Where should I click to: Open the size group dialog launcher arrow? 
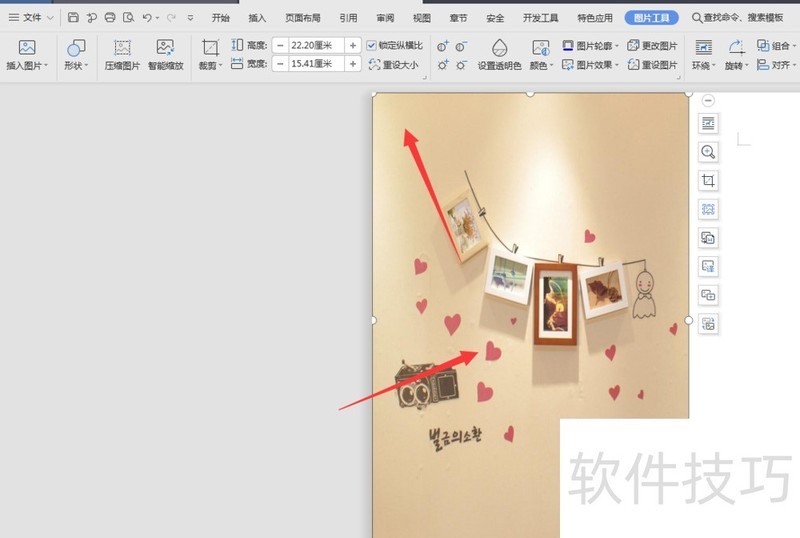pyautogui.click(x=424, y=78)
